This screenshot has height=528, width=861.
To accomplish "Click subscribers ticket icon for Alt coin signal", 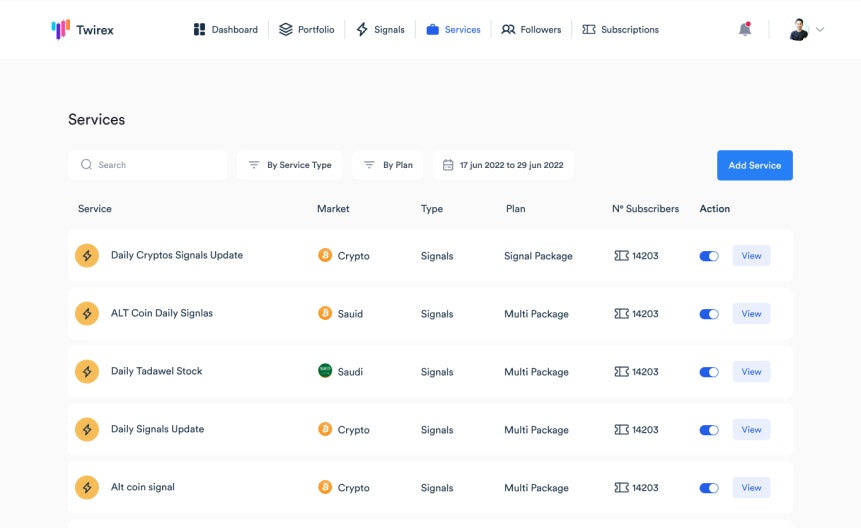I will (x=621, y=488).
